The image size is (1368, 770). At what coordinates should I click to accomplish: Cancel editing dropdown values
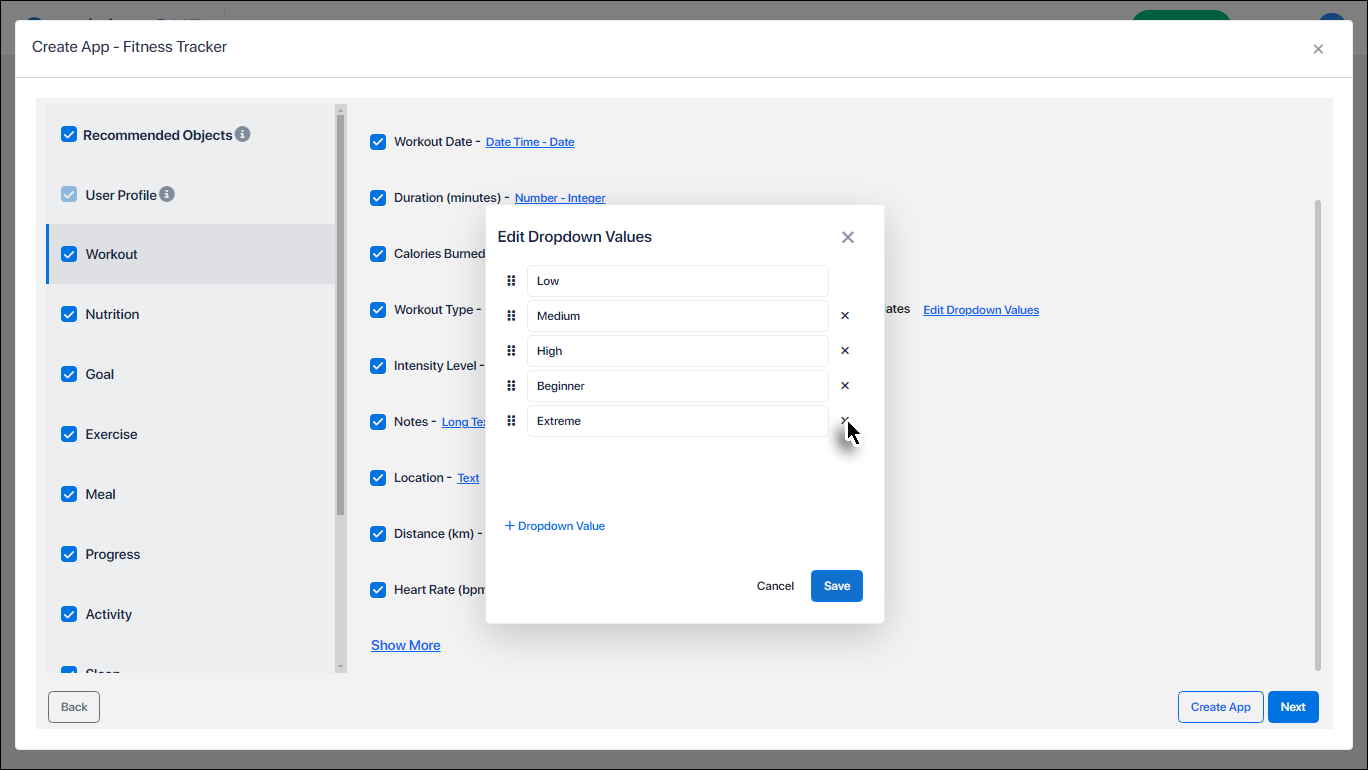point(775,586)
